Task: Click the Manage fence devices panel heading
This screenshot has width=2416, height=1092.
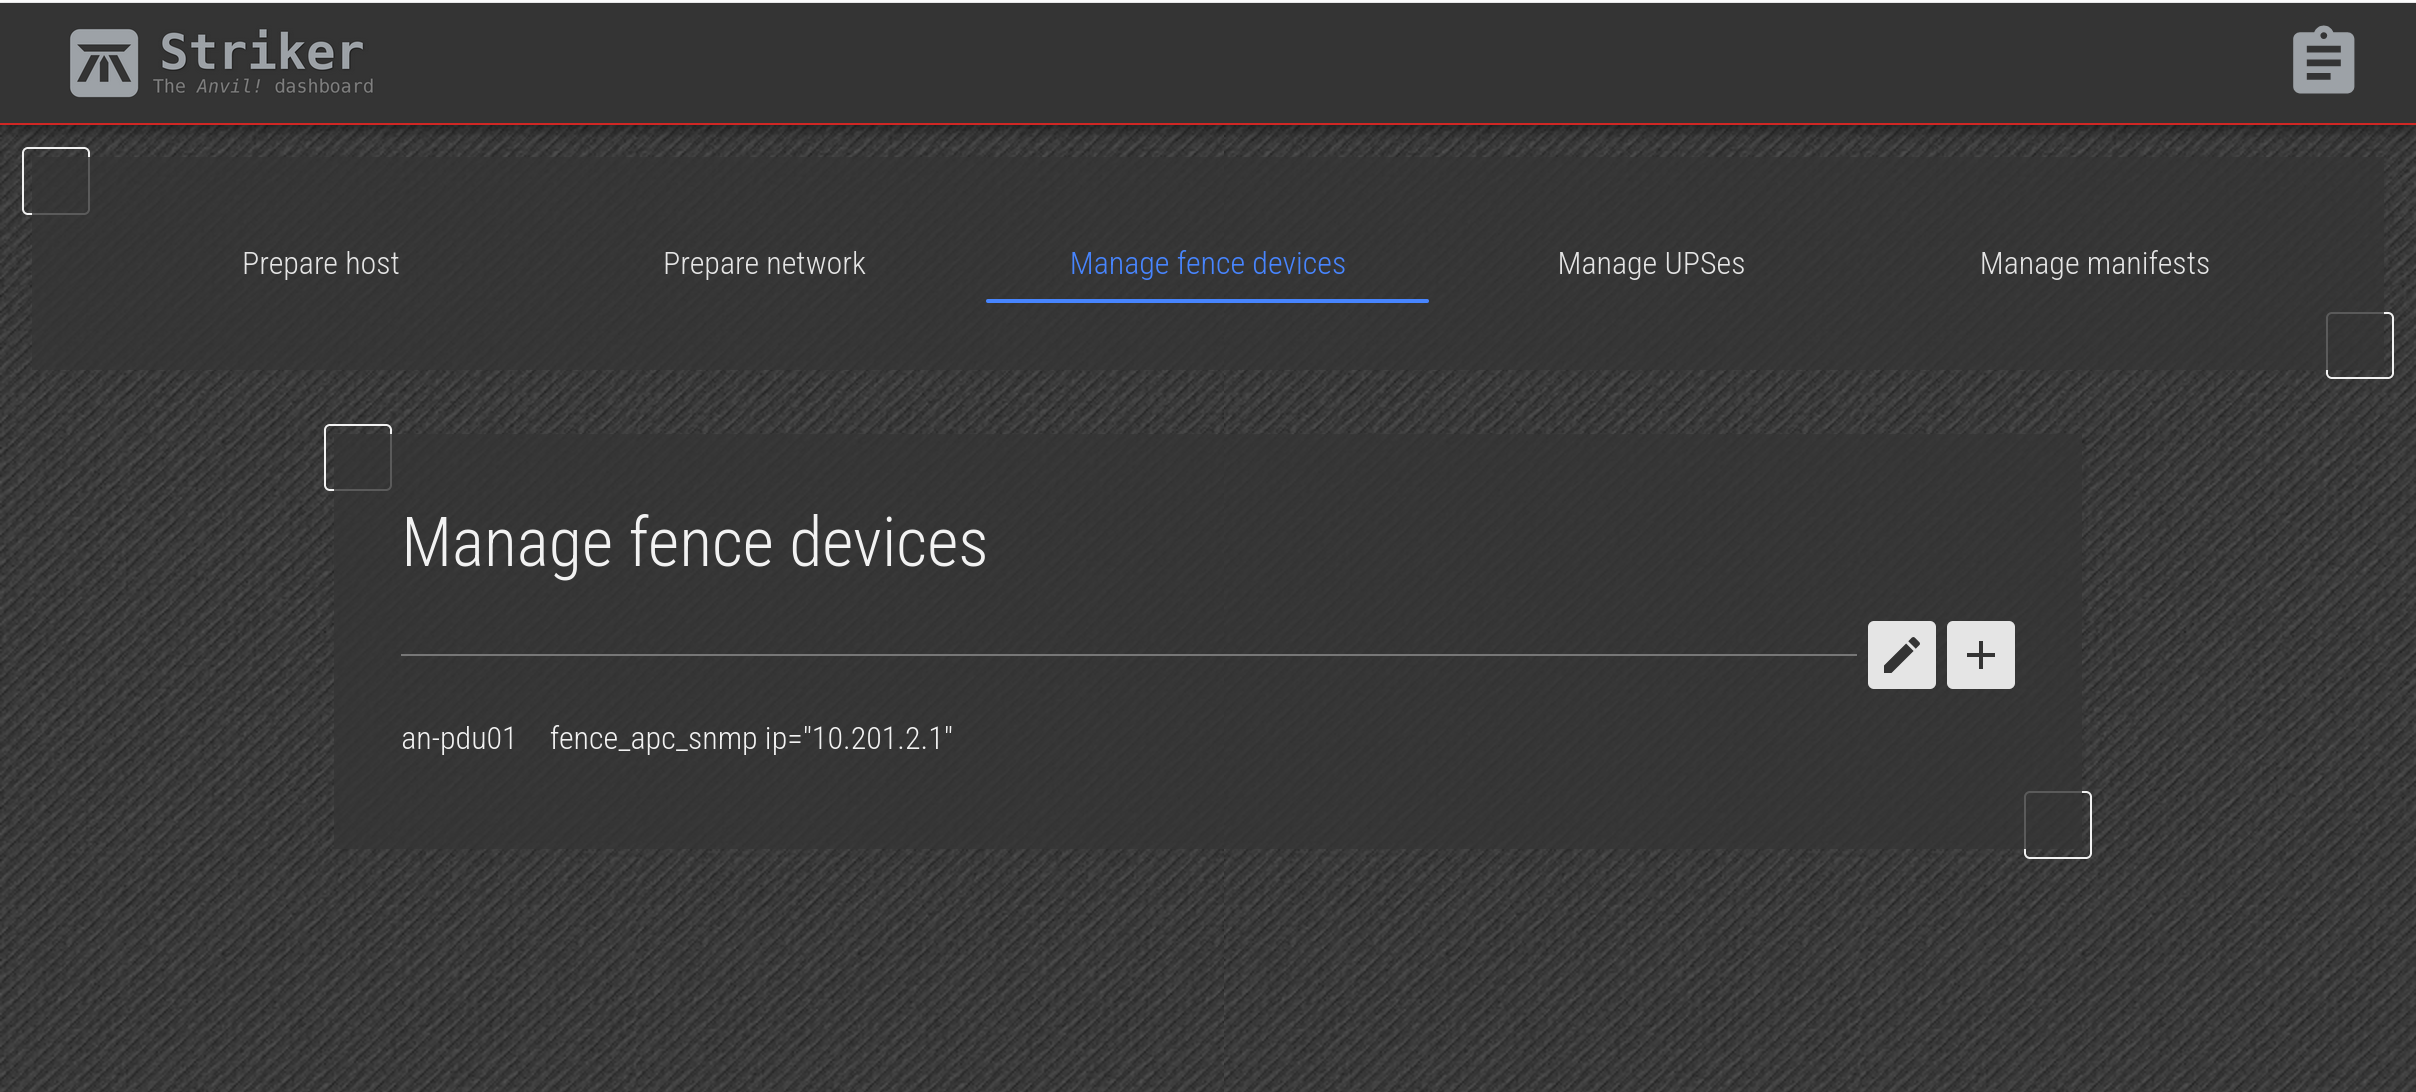Action: pyautogui.click(x=694, y=542)
